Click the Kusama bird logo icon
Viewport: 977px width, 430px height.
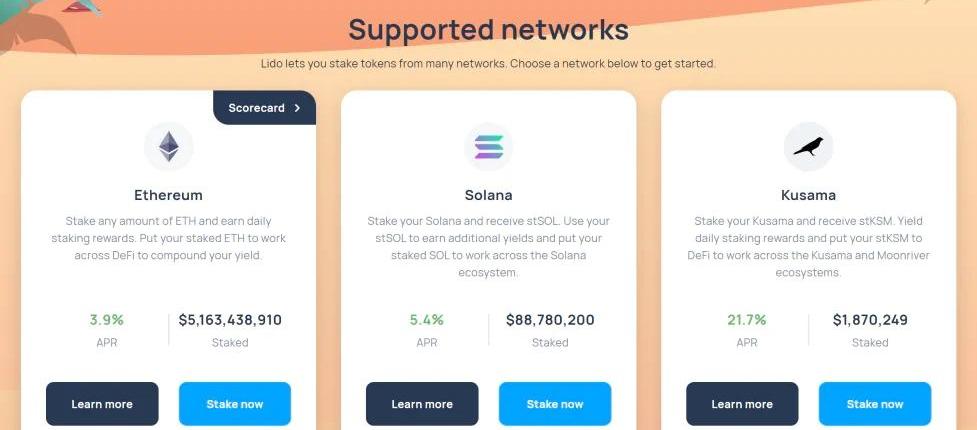tap(808, 146)
